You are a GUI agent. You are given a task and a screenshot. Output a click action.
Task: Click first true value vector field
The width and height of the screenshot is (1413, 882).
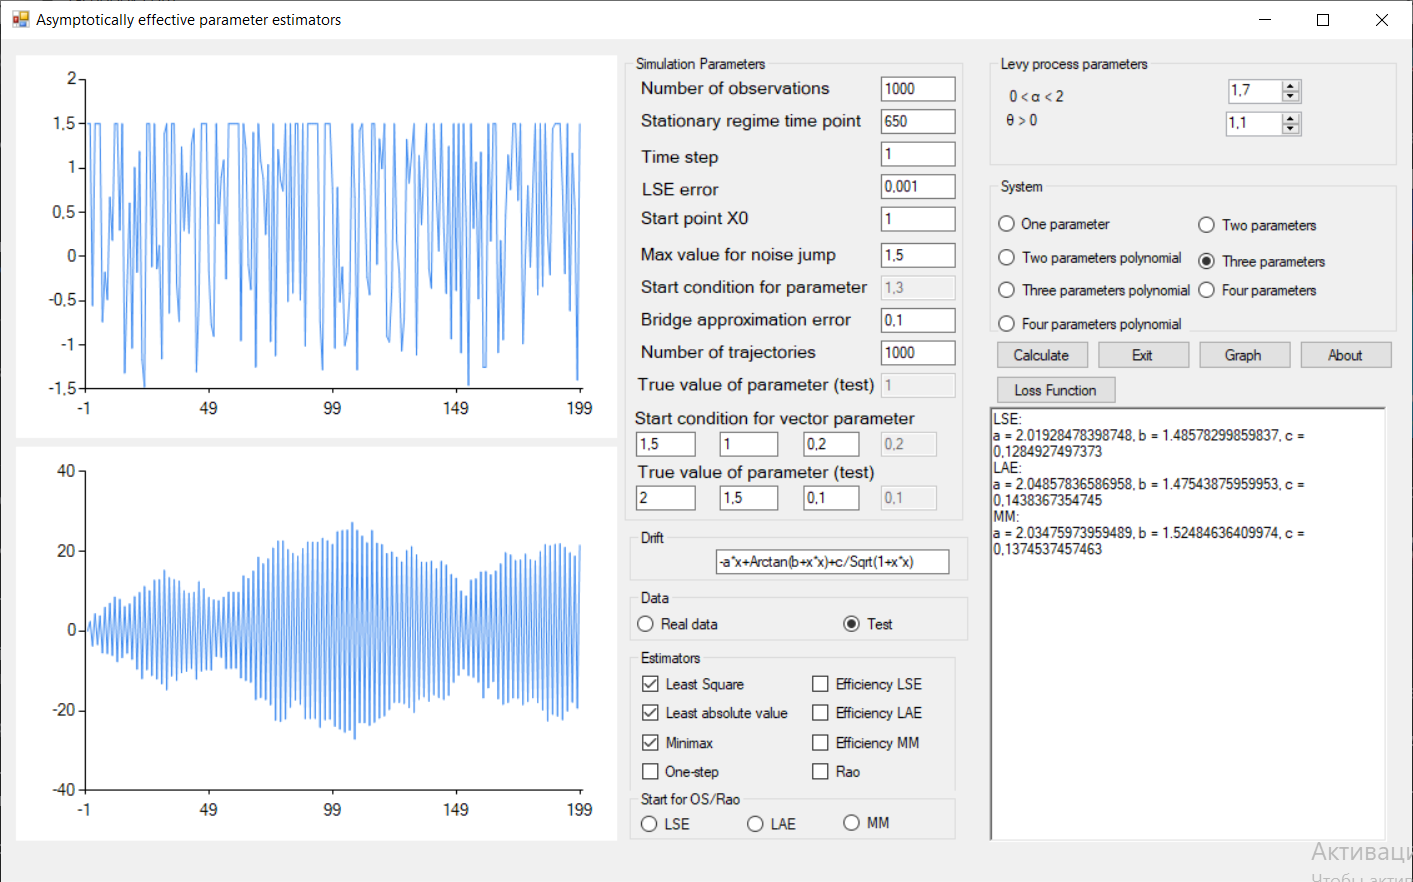click(666, 498)
